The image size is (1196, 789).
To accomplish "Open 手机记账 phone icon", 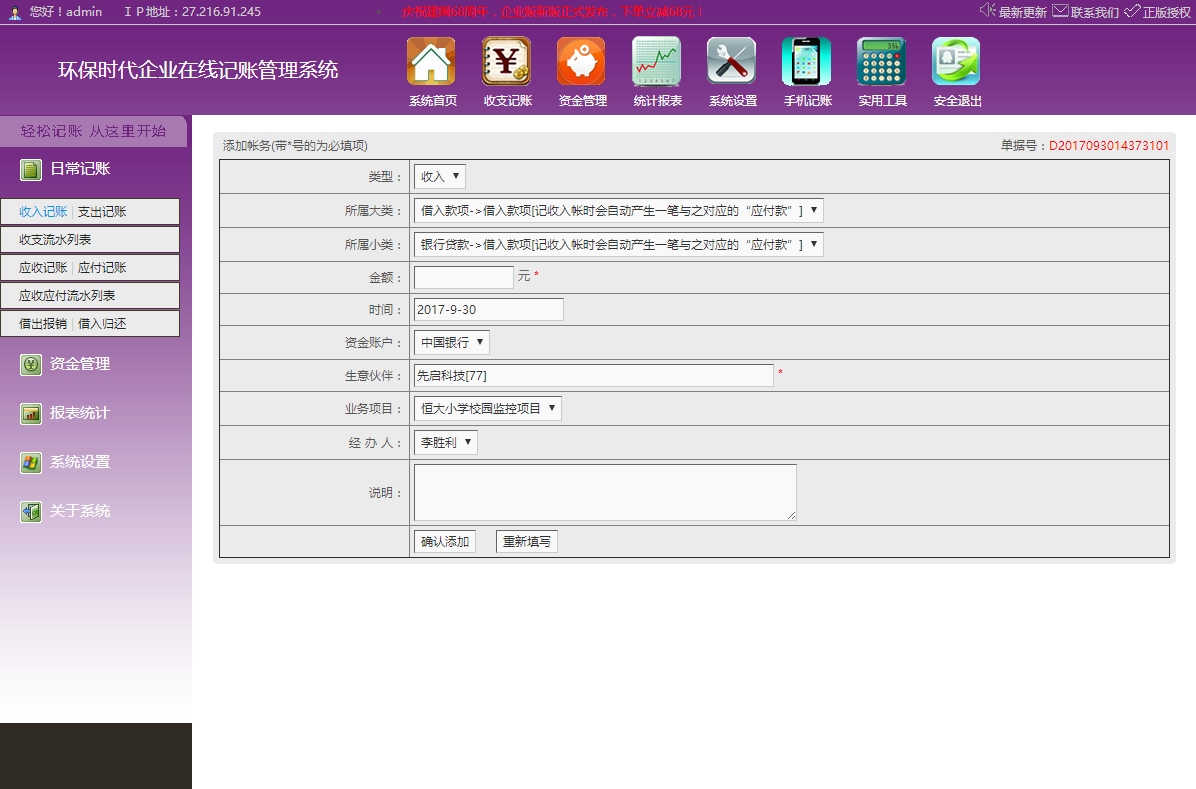I will 806,62.
